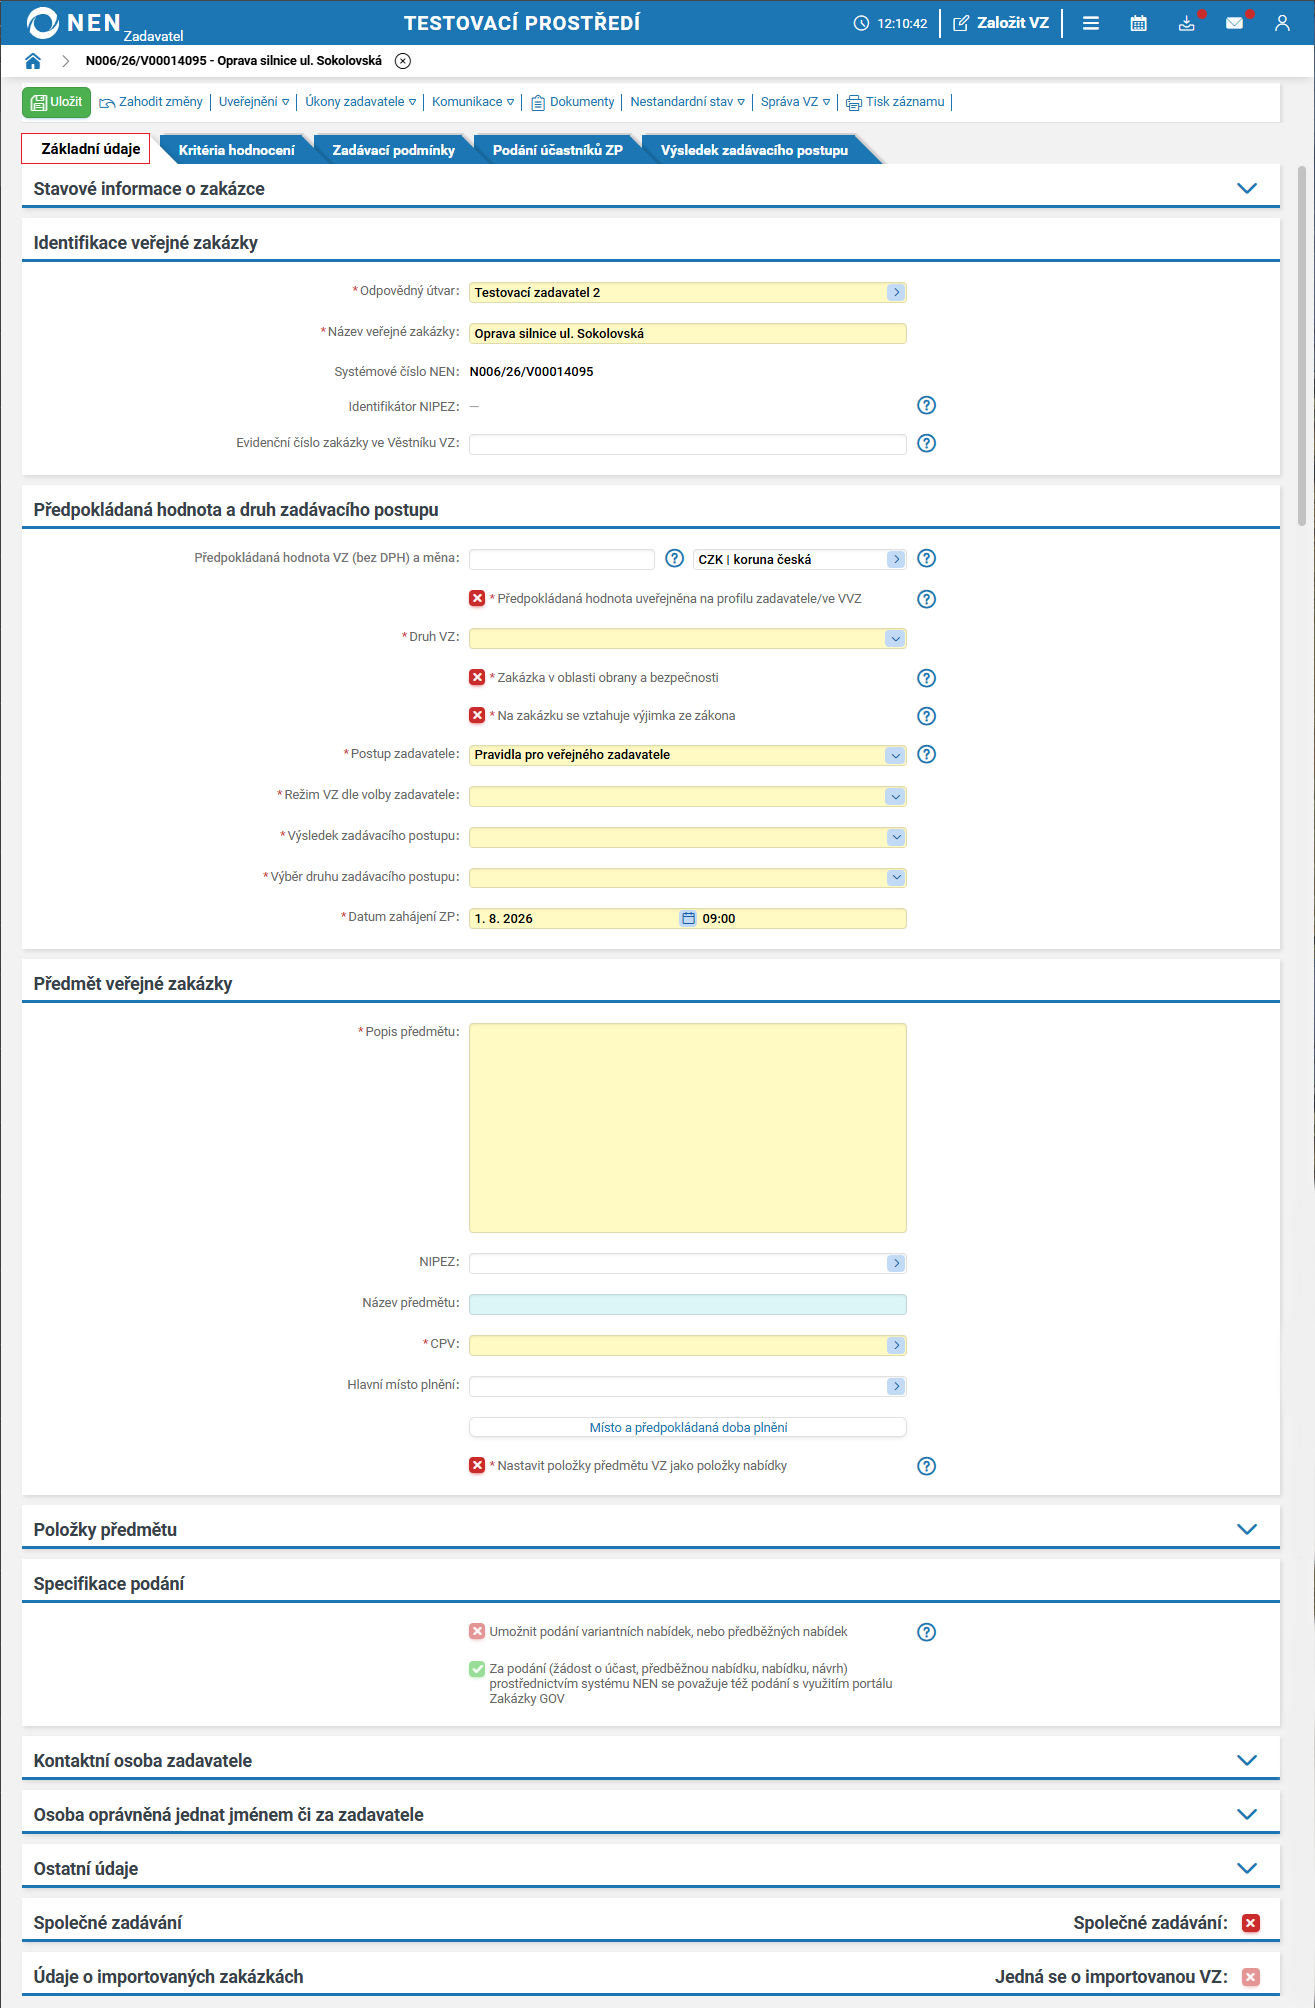The image size is (1315, 2008).
Task: Toggle Umožnit podání variantních nabídek checkbox
Action: [x=477, y=1631]
